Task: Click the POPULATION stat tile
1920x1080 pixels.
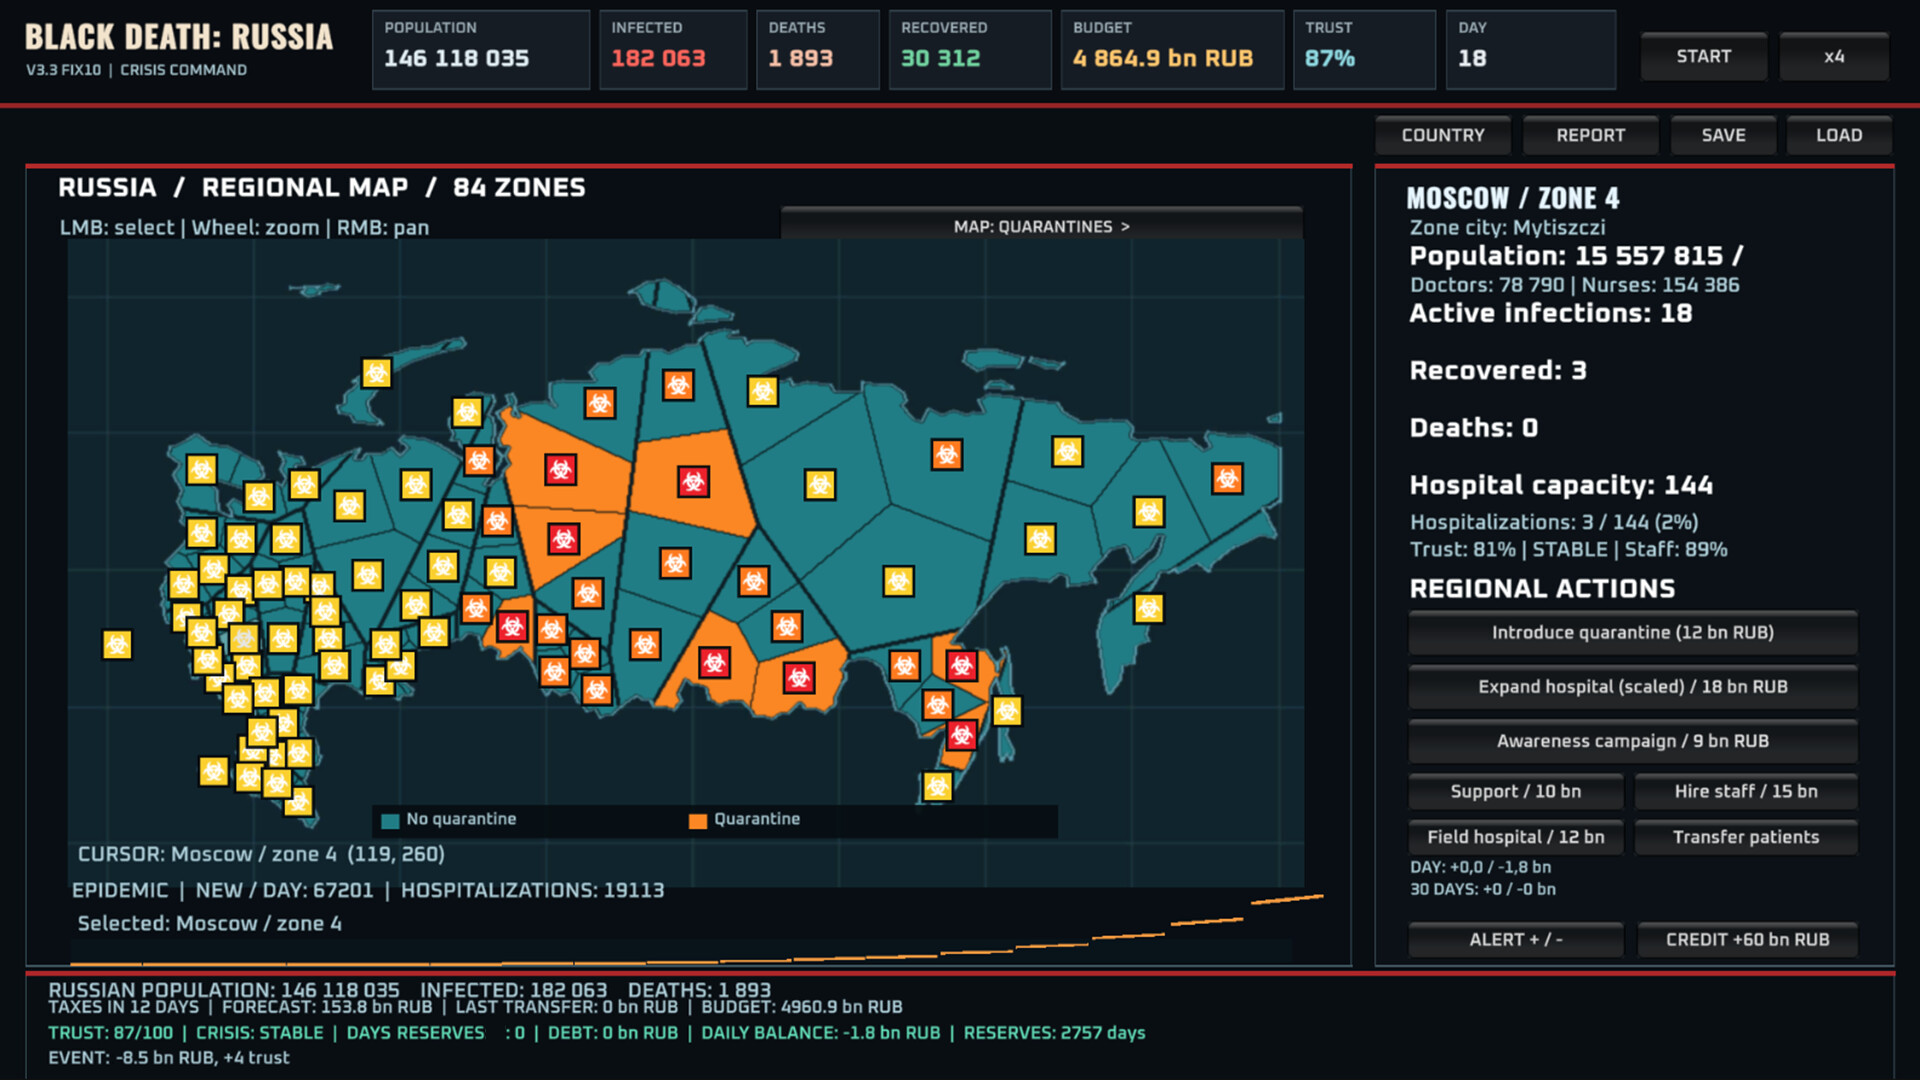Action: click(481, 50)
